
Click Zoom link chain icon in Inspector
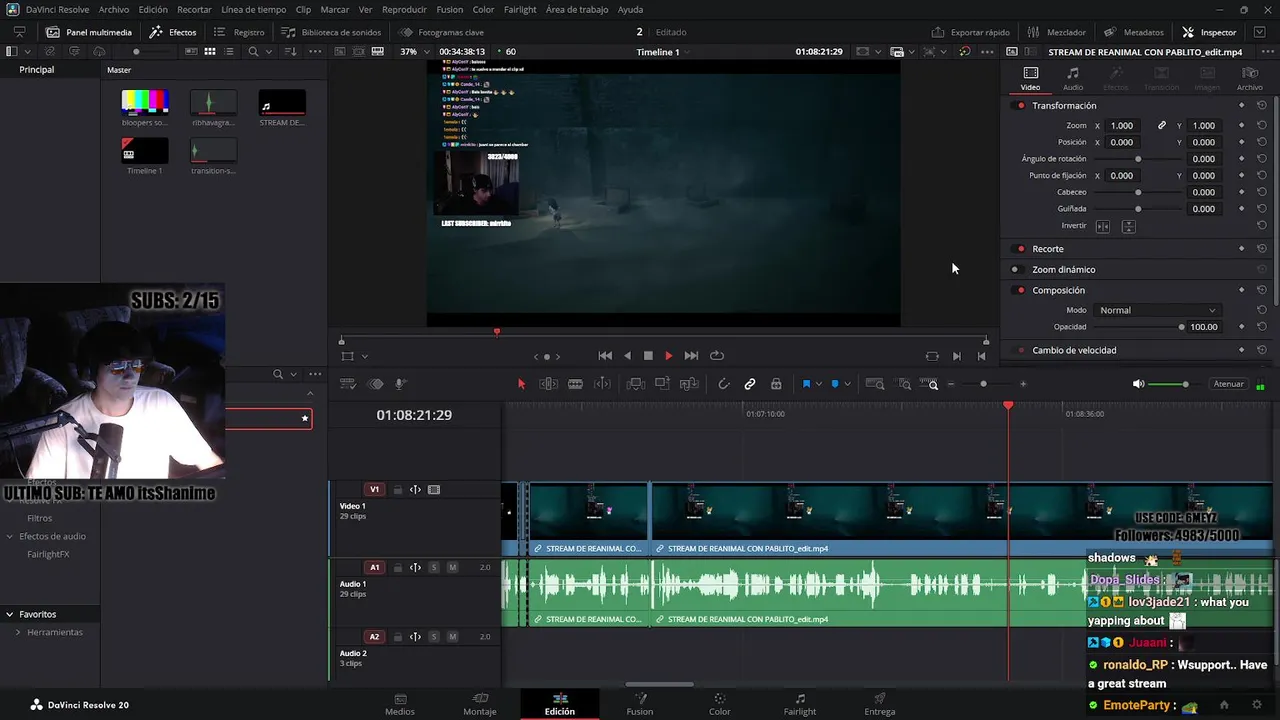point(1162,126)
